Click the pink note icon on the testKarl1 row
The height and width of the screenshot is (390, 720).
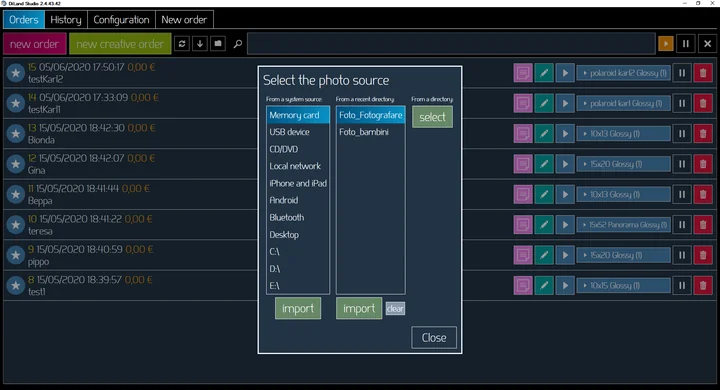pyautogui.click(x=523, y=103)
